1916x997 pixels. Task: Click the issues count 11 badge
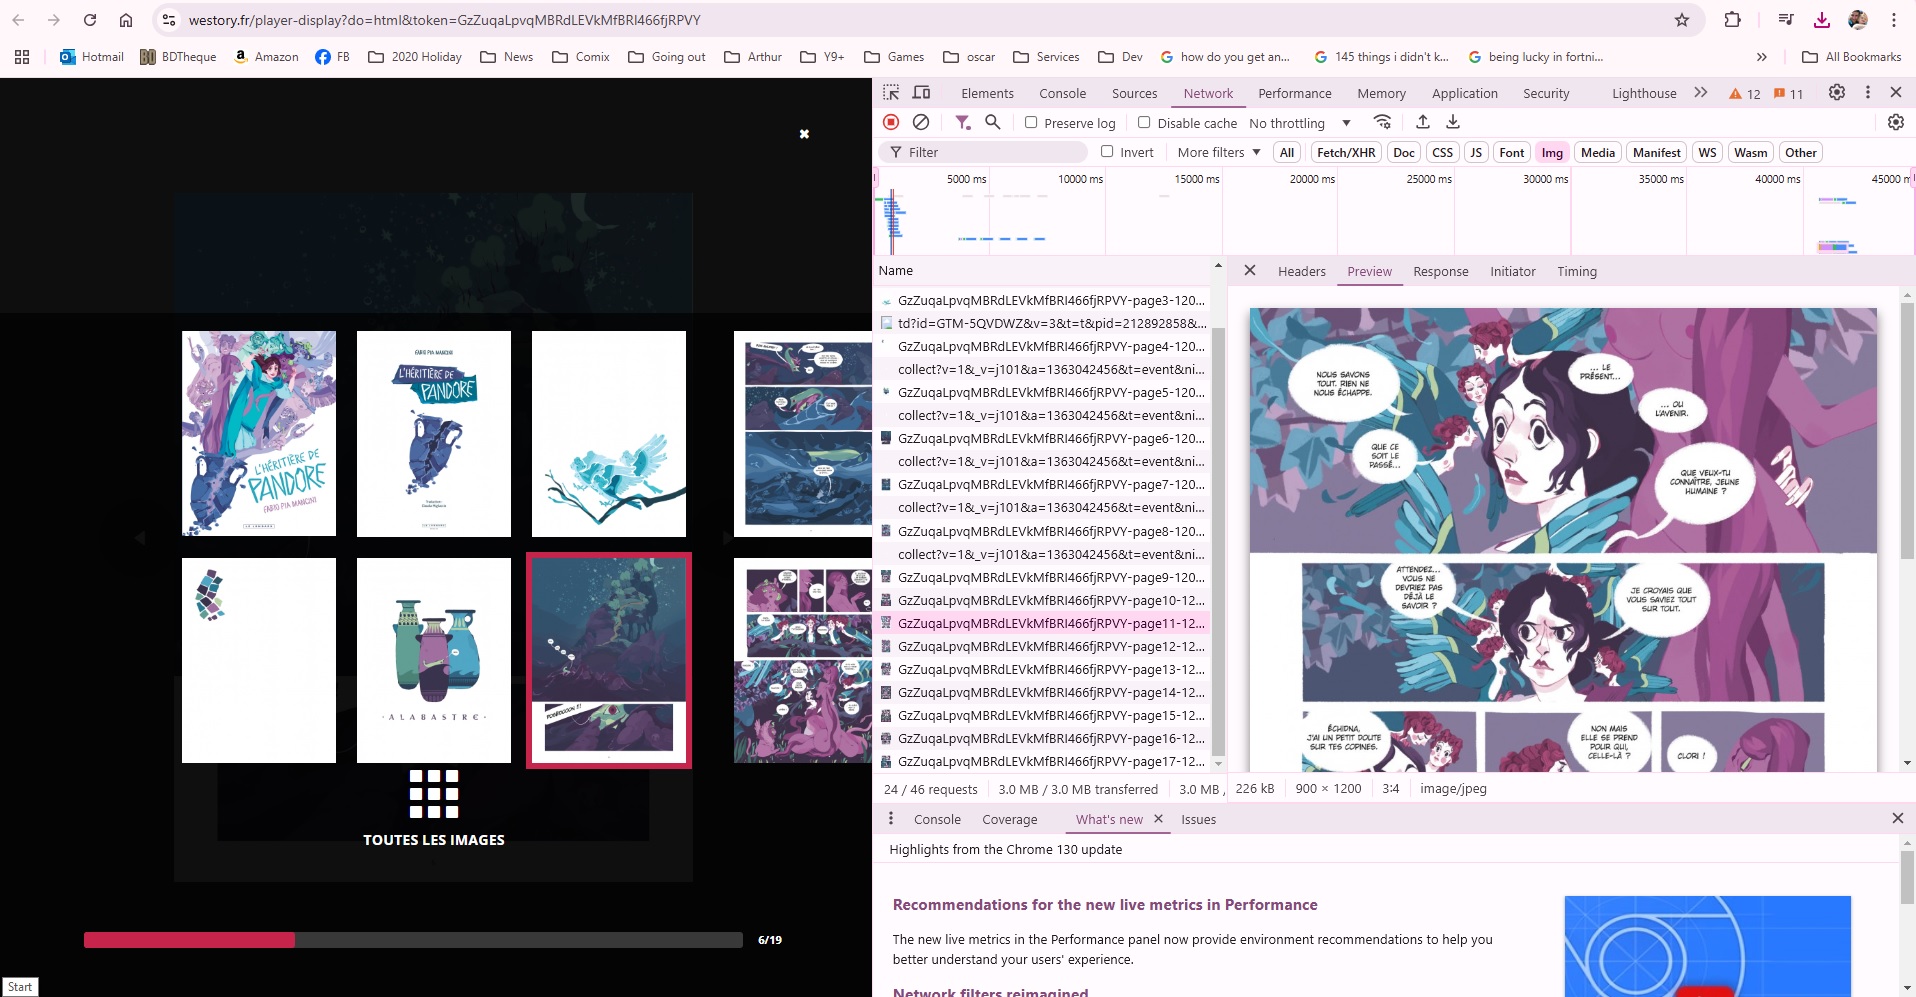pos(1788,93)
